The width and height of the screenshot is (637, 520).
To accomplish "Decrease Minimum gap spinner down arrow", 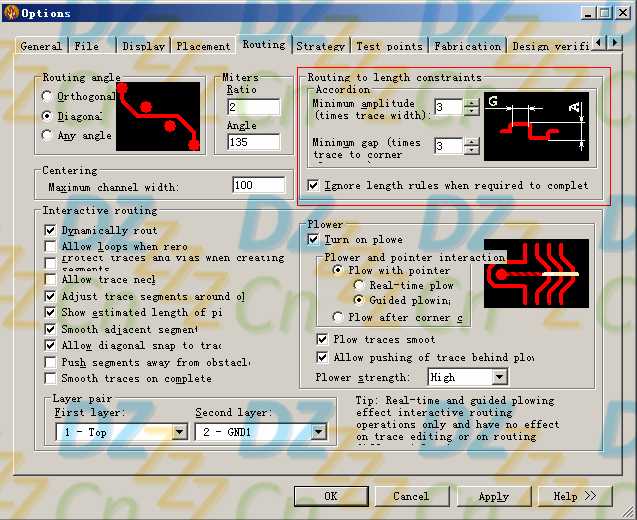I will point(471,150).
